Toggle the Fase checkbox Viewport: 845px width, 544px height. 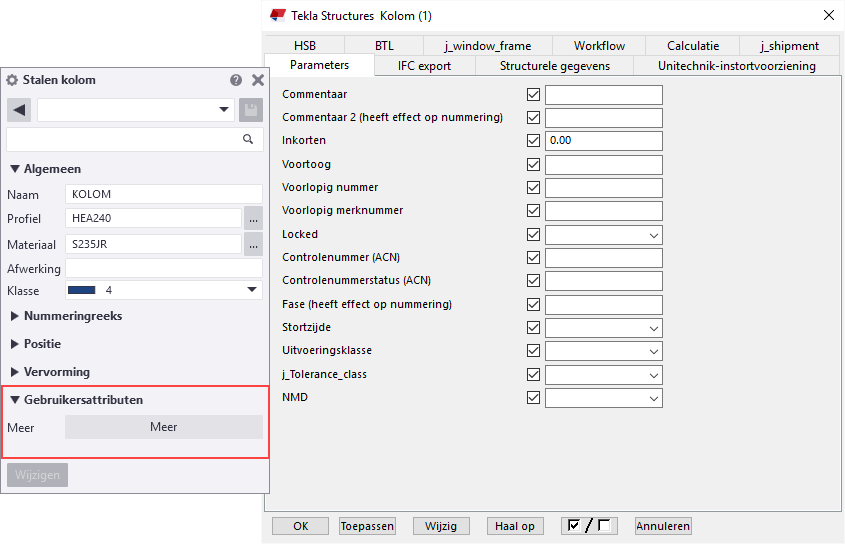534,305
